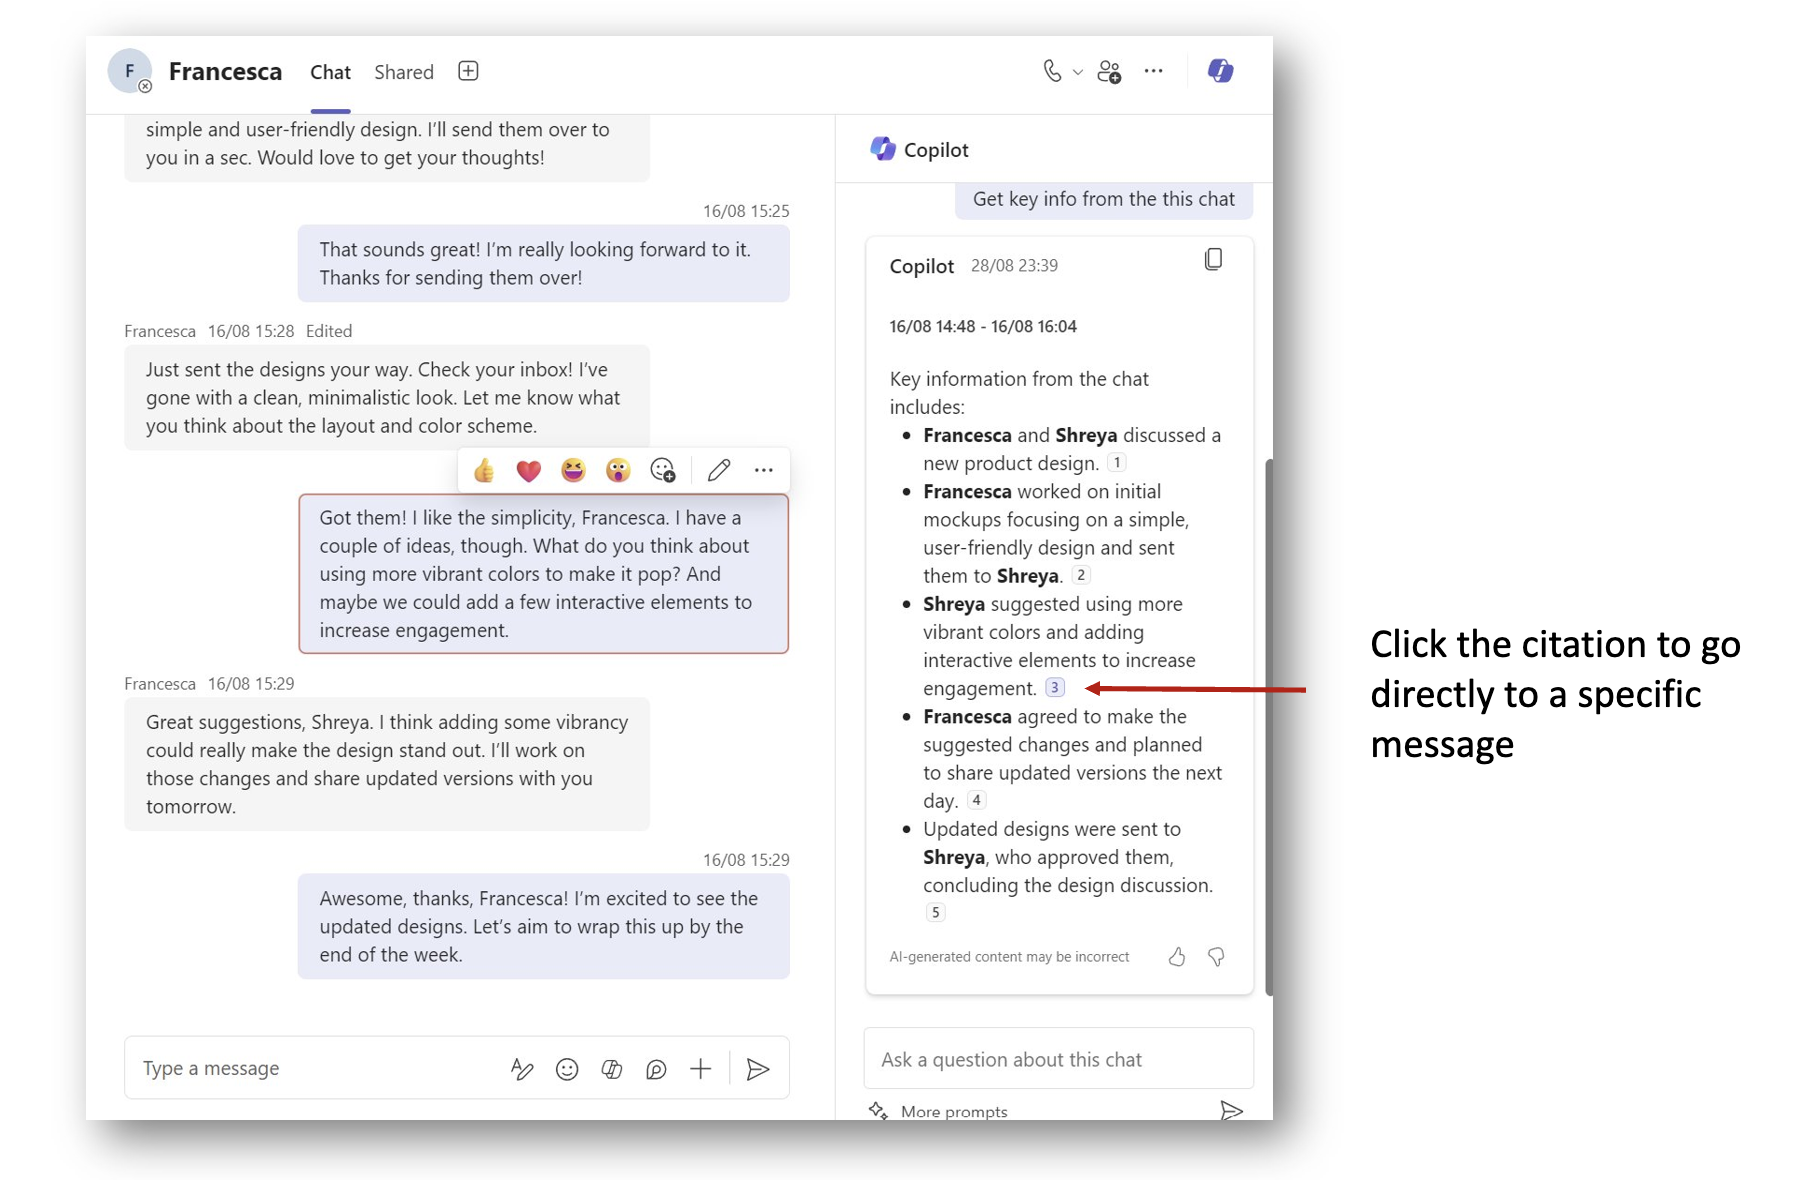1814x1180 pixels.
Task: Open more actions plus in compose box
Action: coord(701,1069)
